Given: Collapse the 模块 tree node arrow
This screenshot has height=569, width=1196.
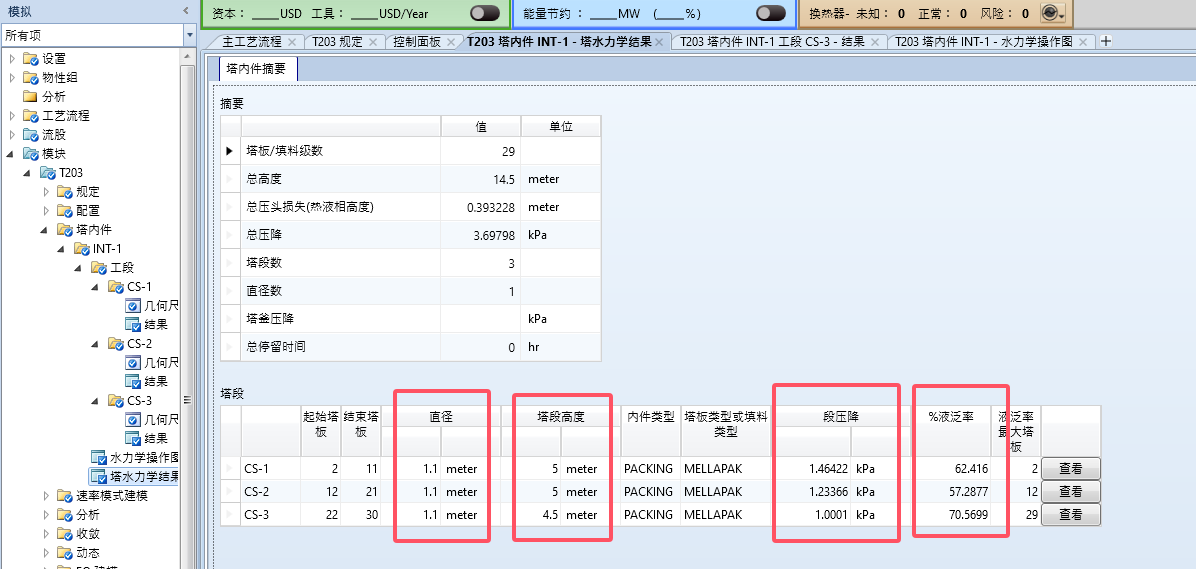Looking at the screenshot, I should pos(11,154).
